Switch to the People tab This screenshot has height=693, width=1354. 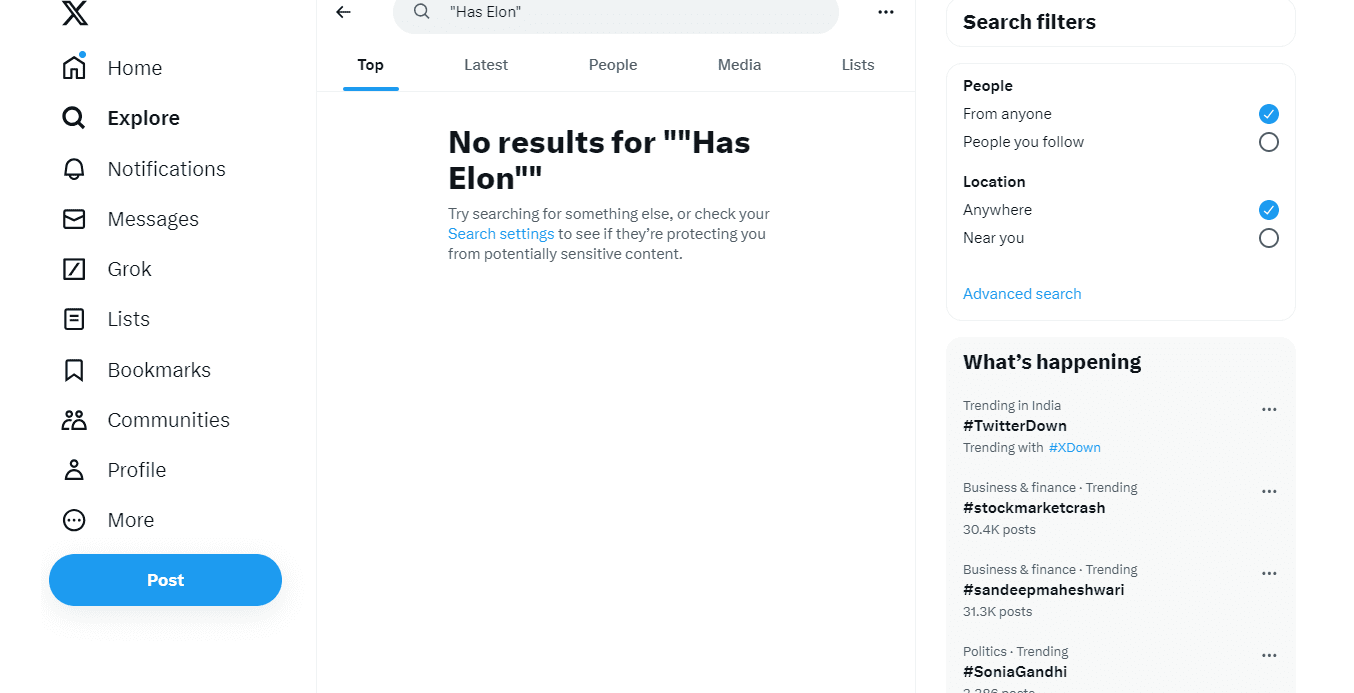point(613,65)
